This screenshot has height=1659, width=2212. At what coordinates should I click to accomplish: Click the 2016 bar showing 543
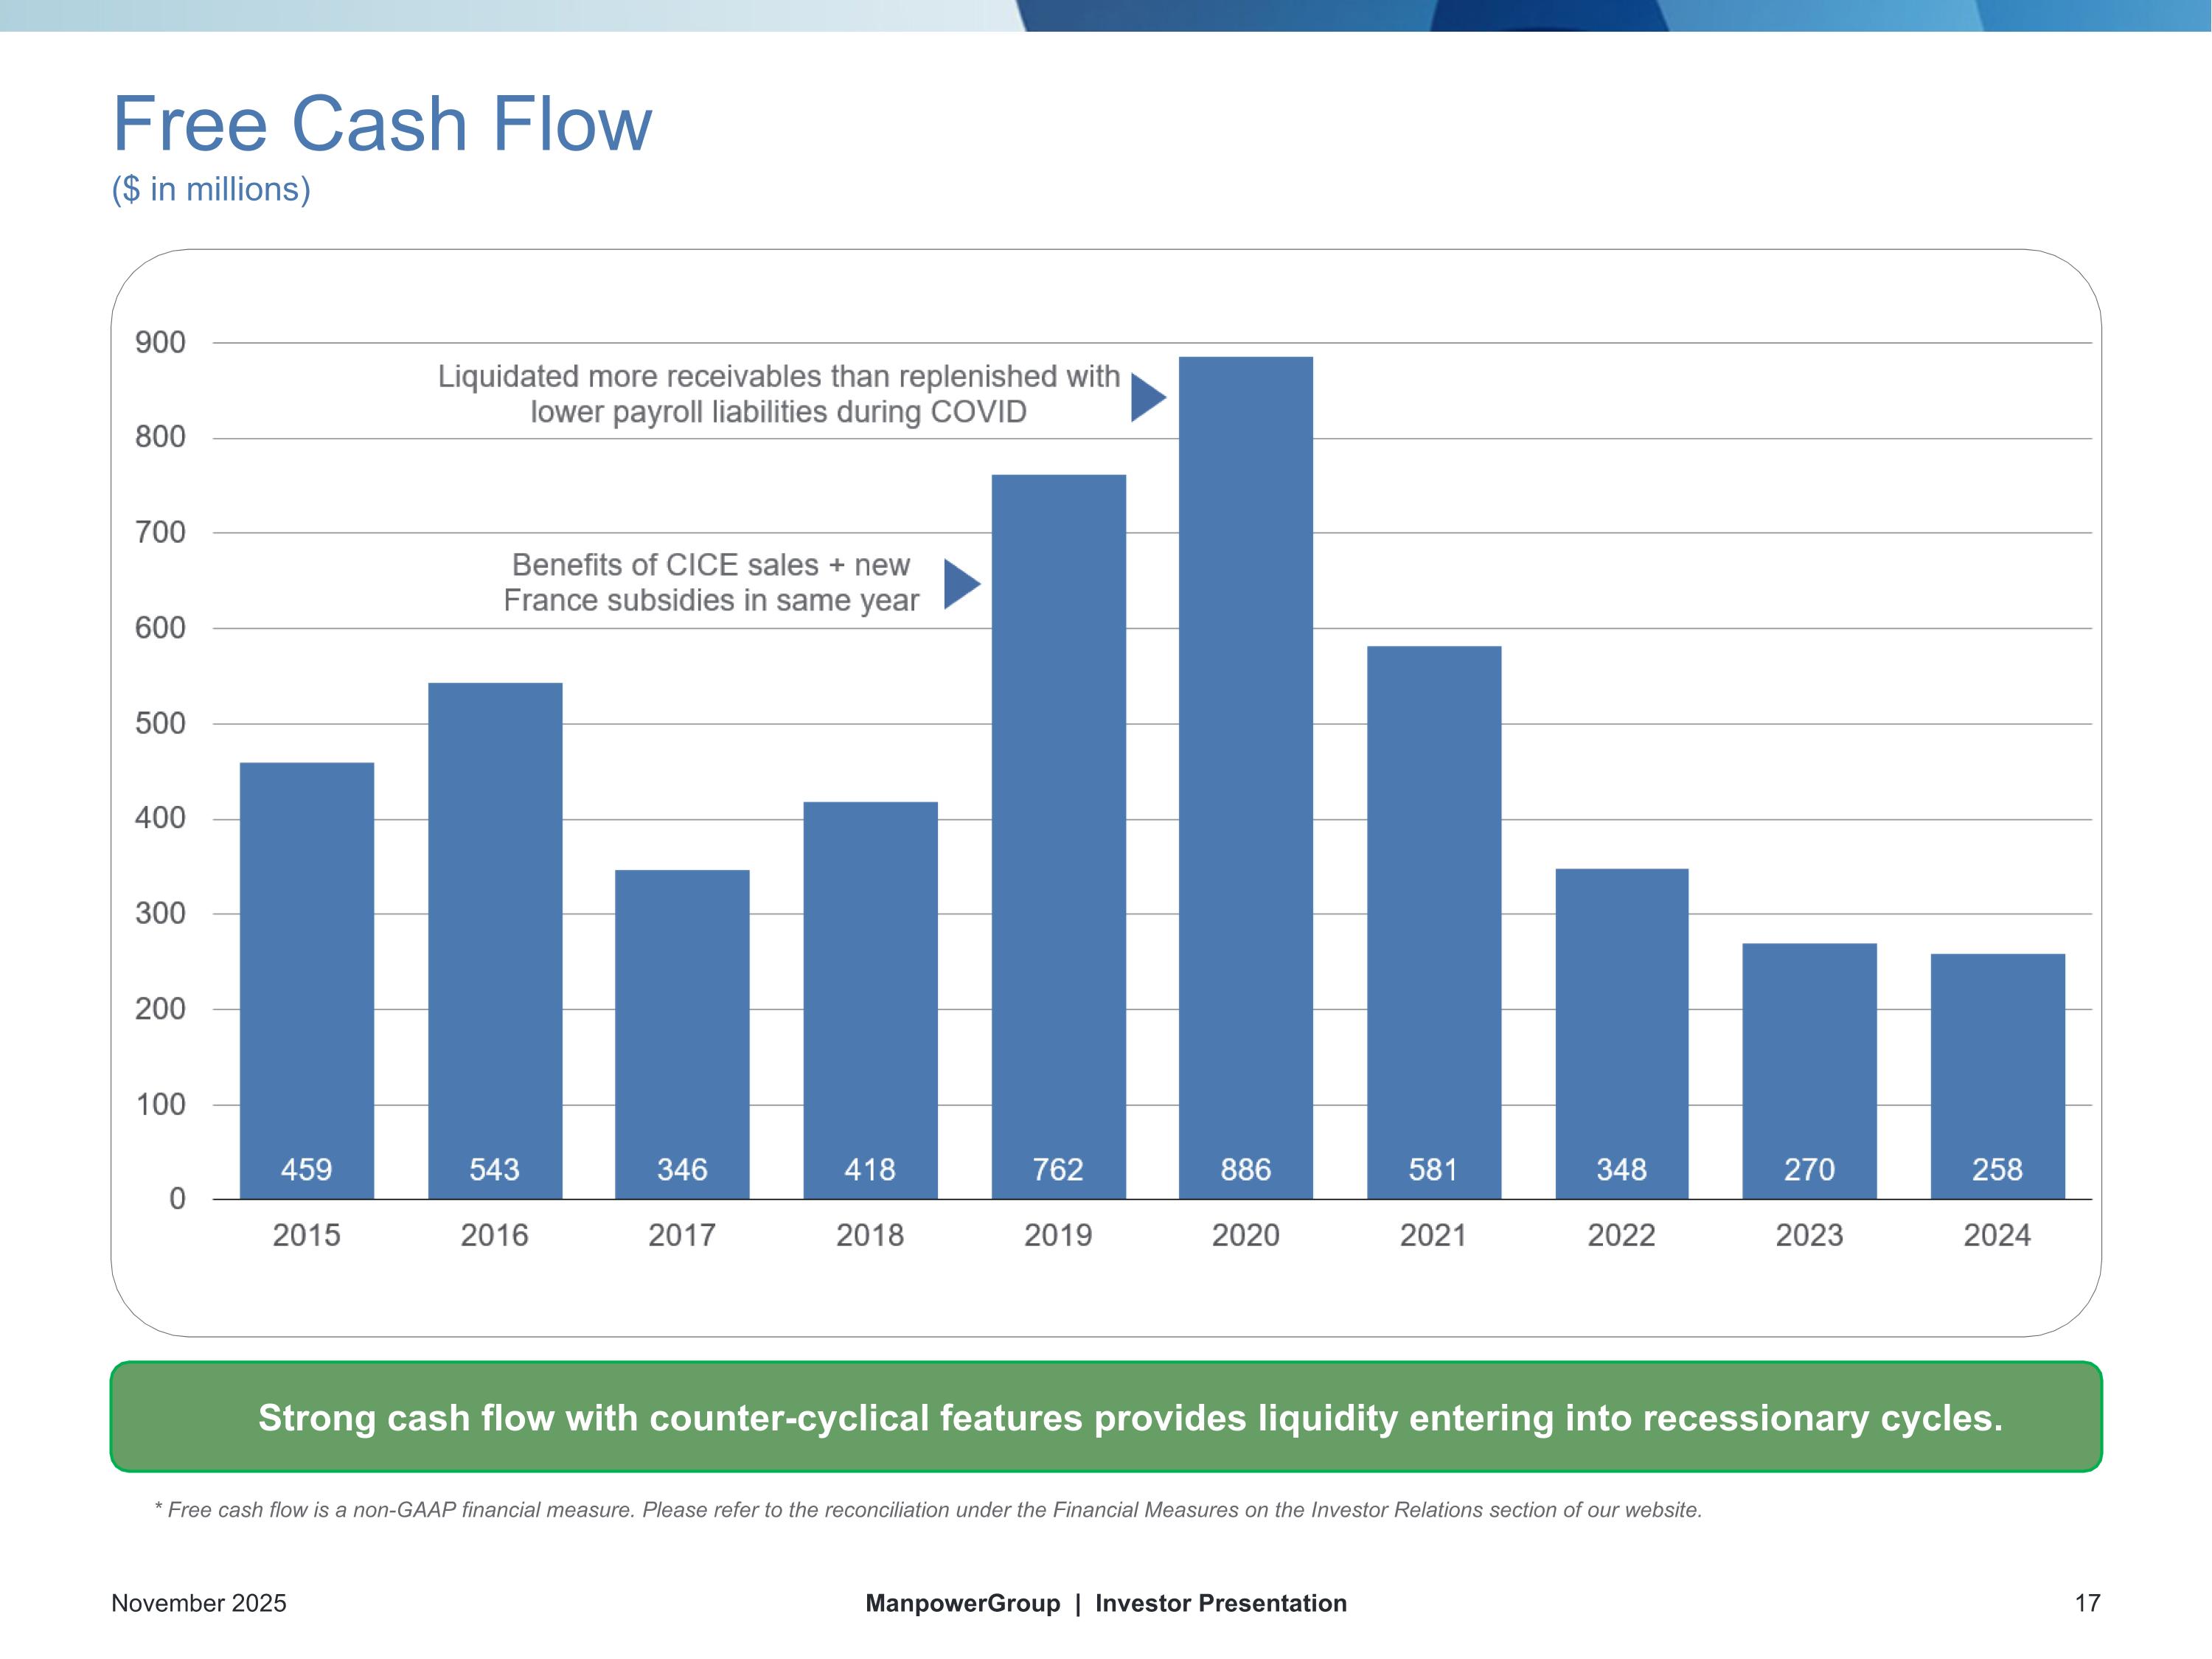pyautogui.click(x=495, y=940)
